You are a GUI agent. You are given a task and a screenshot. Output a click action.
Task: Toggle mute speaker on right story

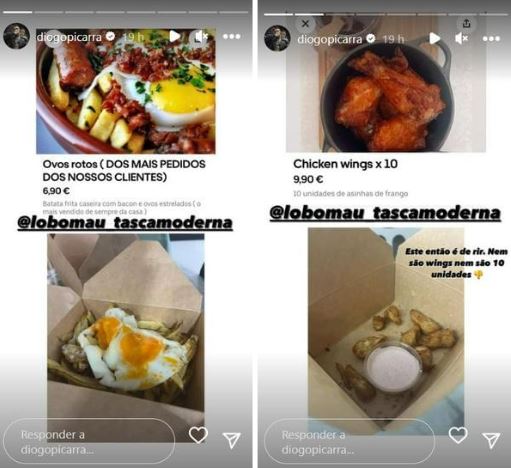coord(461,38)
